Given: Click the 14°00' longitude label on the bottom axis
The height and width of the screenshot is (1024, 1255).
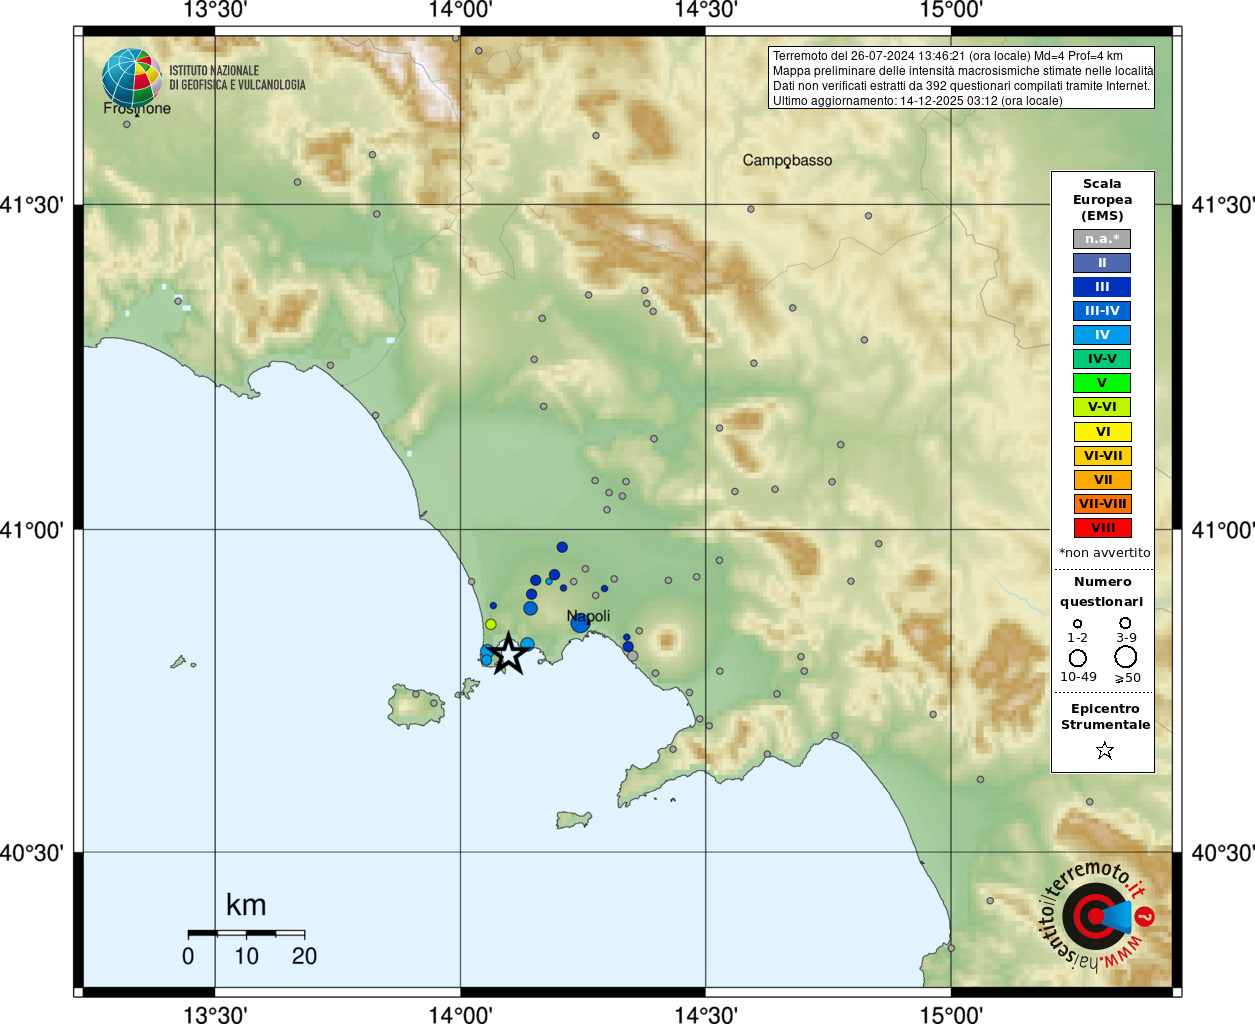Looking at the screenshot, I should [x=460, y=1013].
